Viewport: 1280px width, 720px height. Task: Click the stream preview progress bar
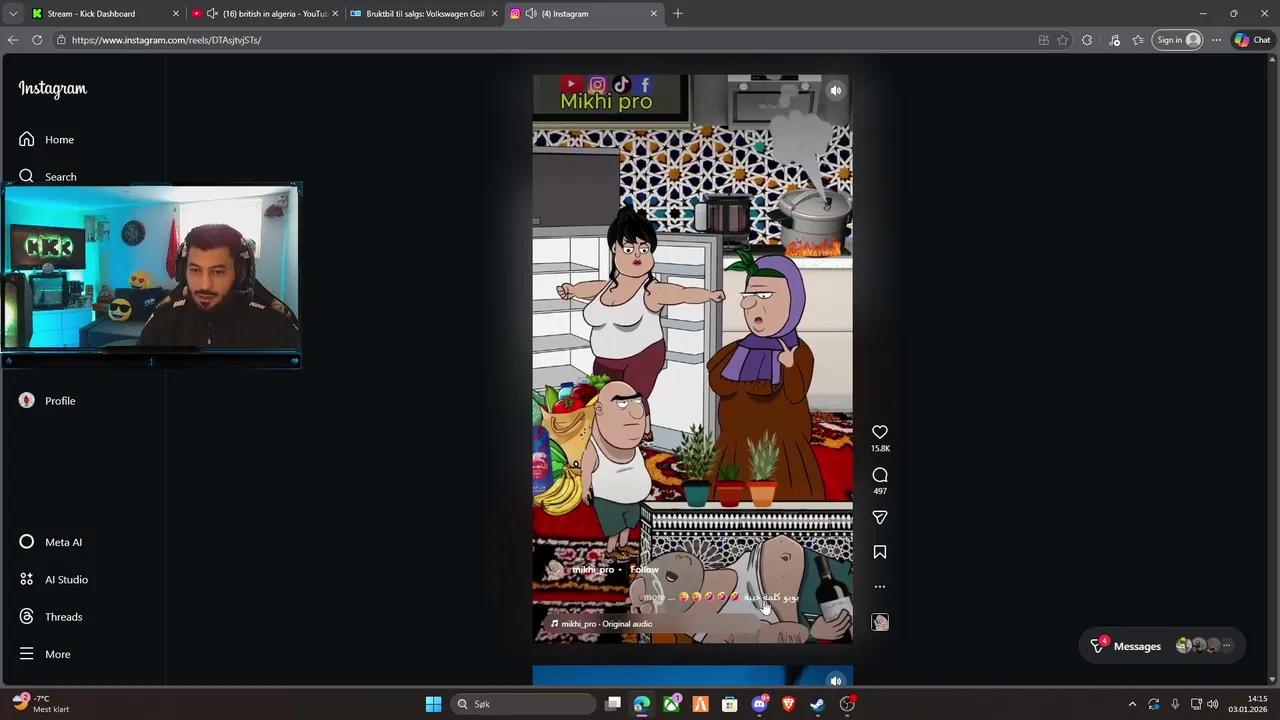[150, 361]
